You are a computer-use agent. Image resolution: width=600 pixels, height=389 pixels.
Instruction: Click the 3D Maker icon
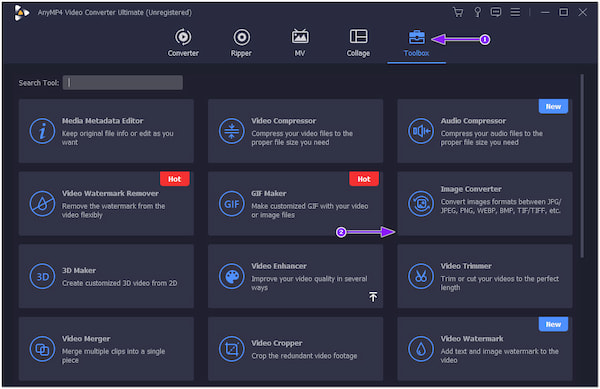(x=42, y=276)
